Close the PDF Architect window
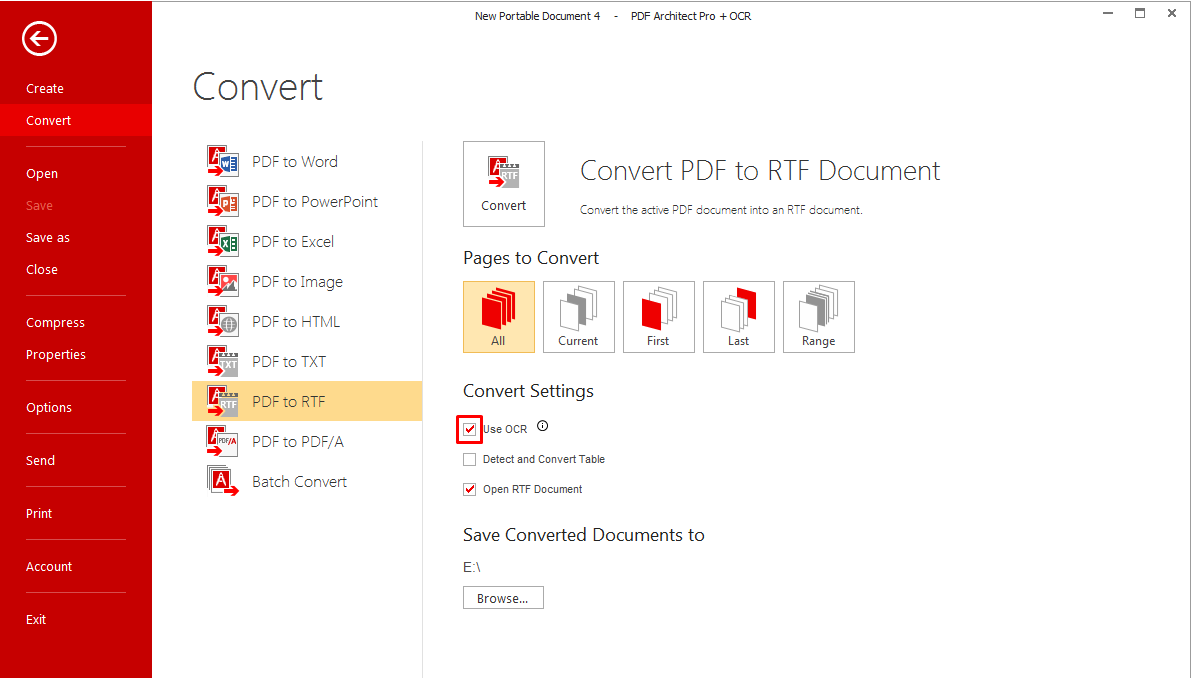Image resolution: width=1191 pixels, height=678 pixels. [1172, 13]
